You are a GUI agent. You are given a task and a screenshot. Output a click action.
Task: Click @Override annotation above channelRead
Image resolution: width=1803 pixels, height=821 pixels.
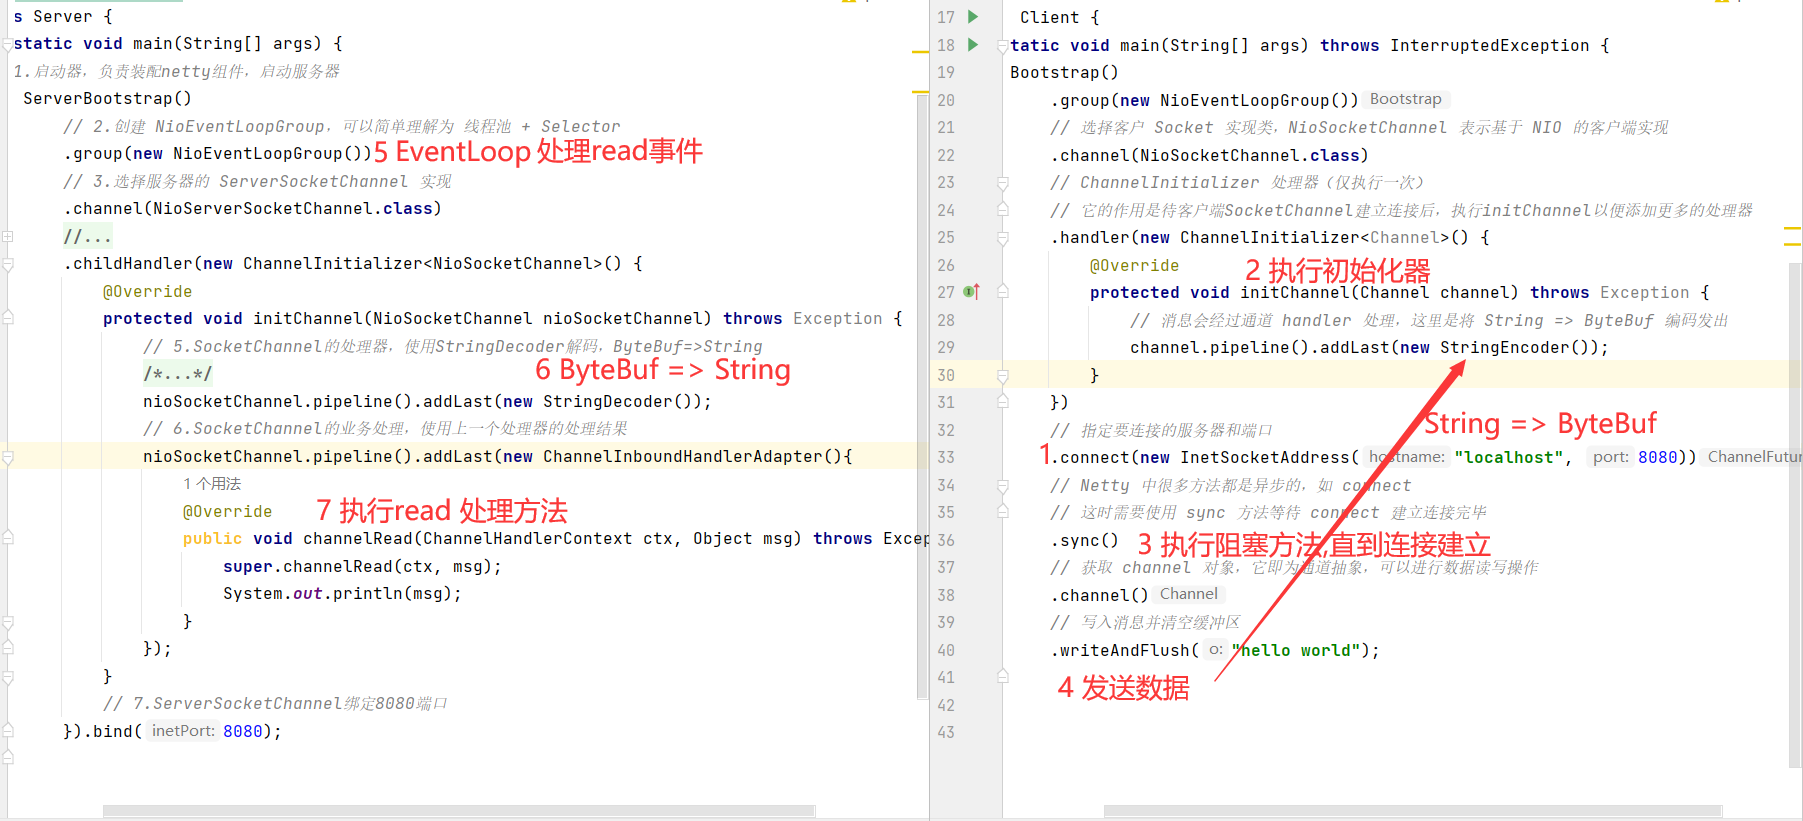pyautogui.click(x=227, y=511)
